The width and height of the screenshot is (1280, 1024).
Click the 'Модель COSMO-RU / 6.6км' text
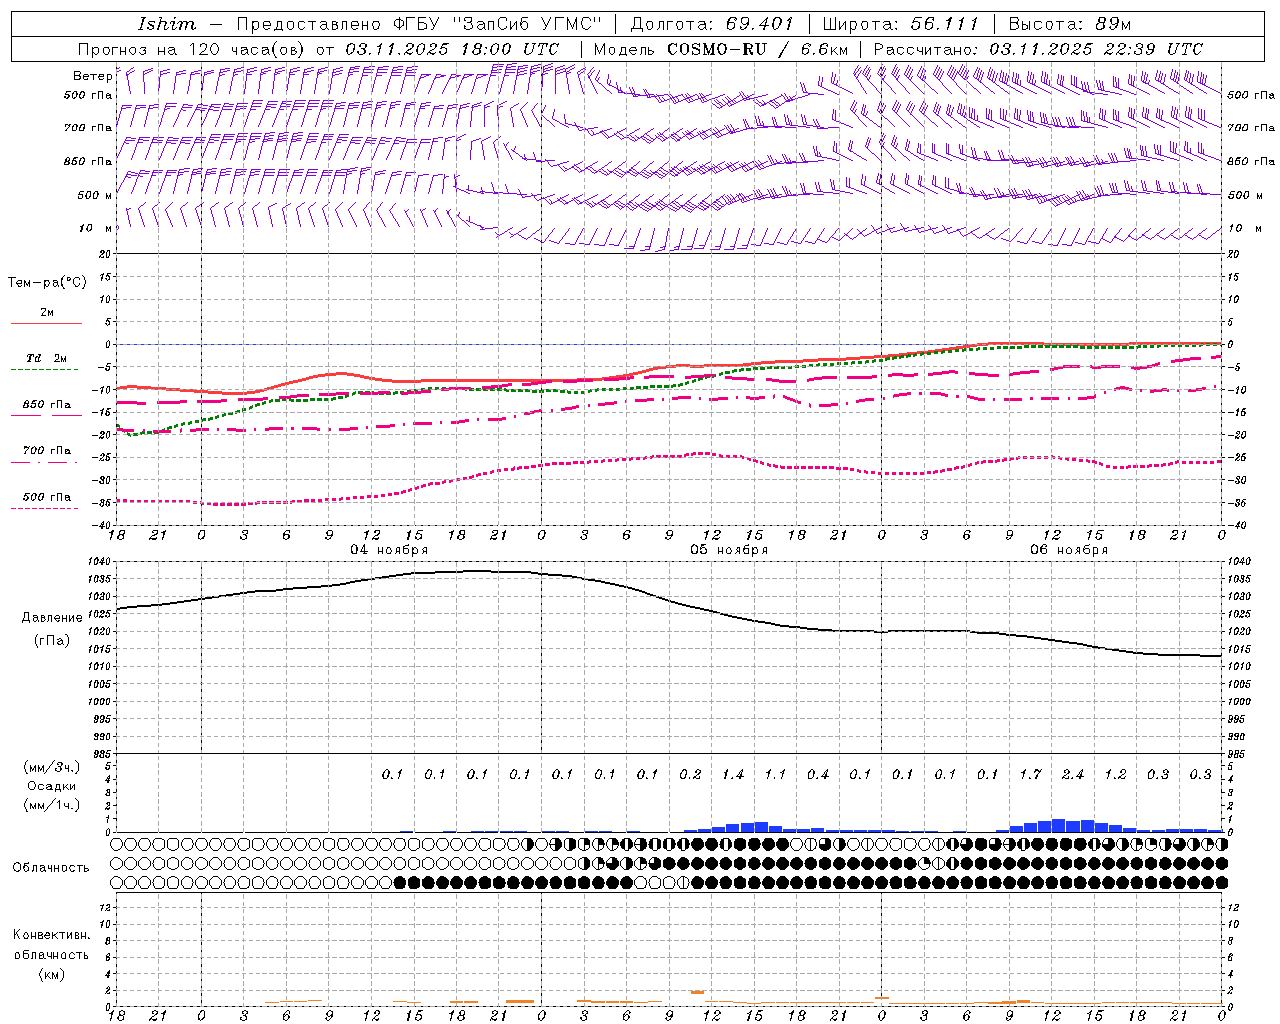coord(721,49)
